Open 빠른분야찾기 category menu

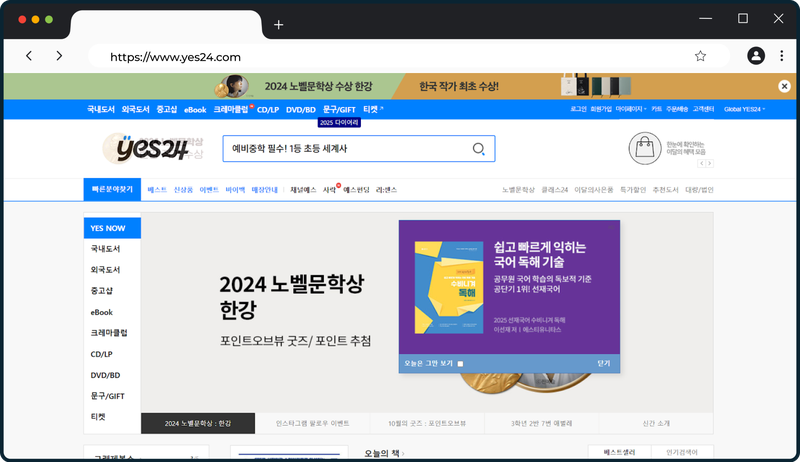pyautogui.click(x=112, y=189)
